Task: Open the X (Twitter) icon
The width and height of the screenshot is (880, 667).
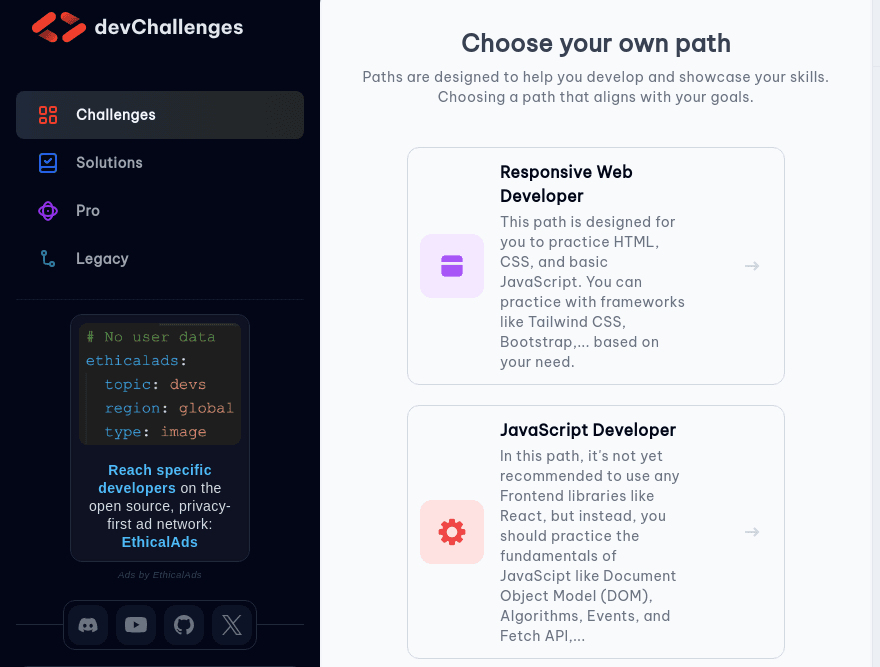Action: point(232,625)
